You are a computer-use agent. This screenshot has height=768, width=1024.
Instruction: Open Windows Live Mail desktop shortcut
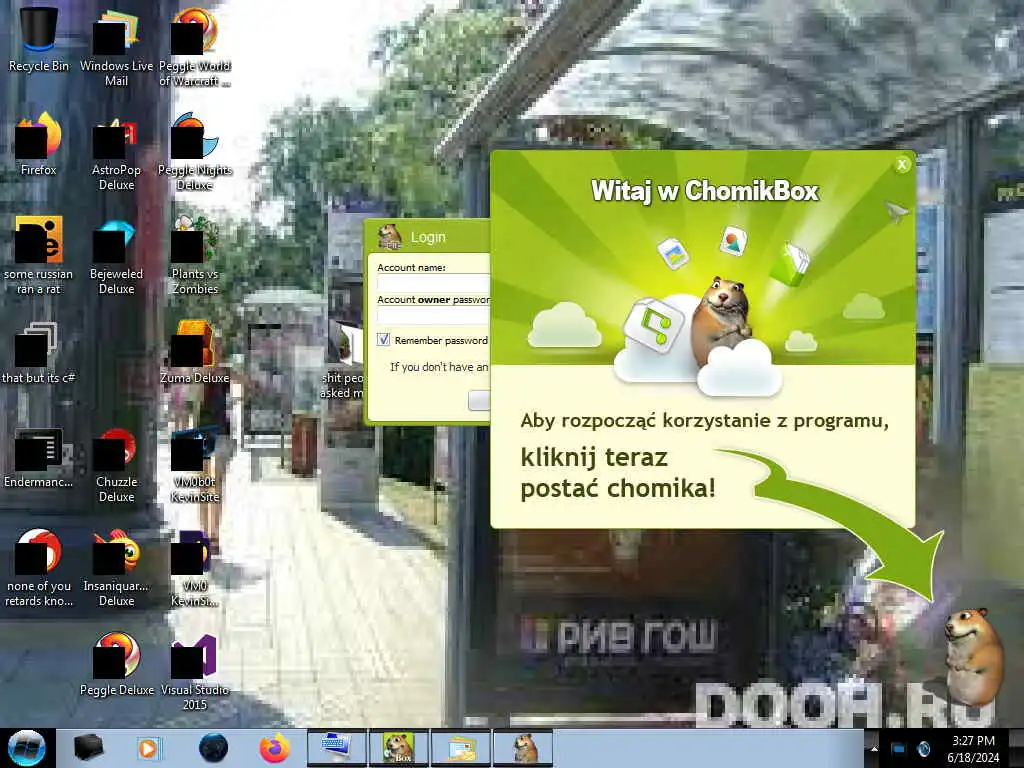coord(116,46)
